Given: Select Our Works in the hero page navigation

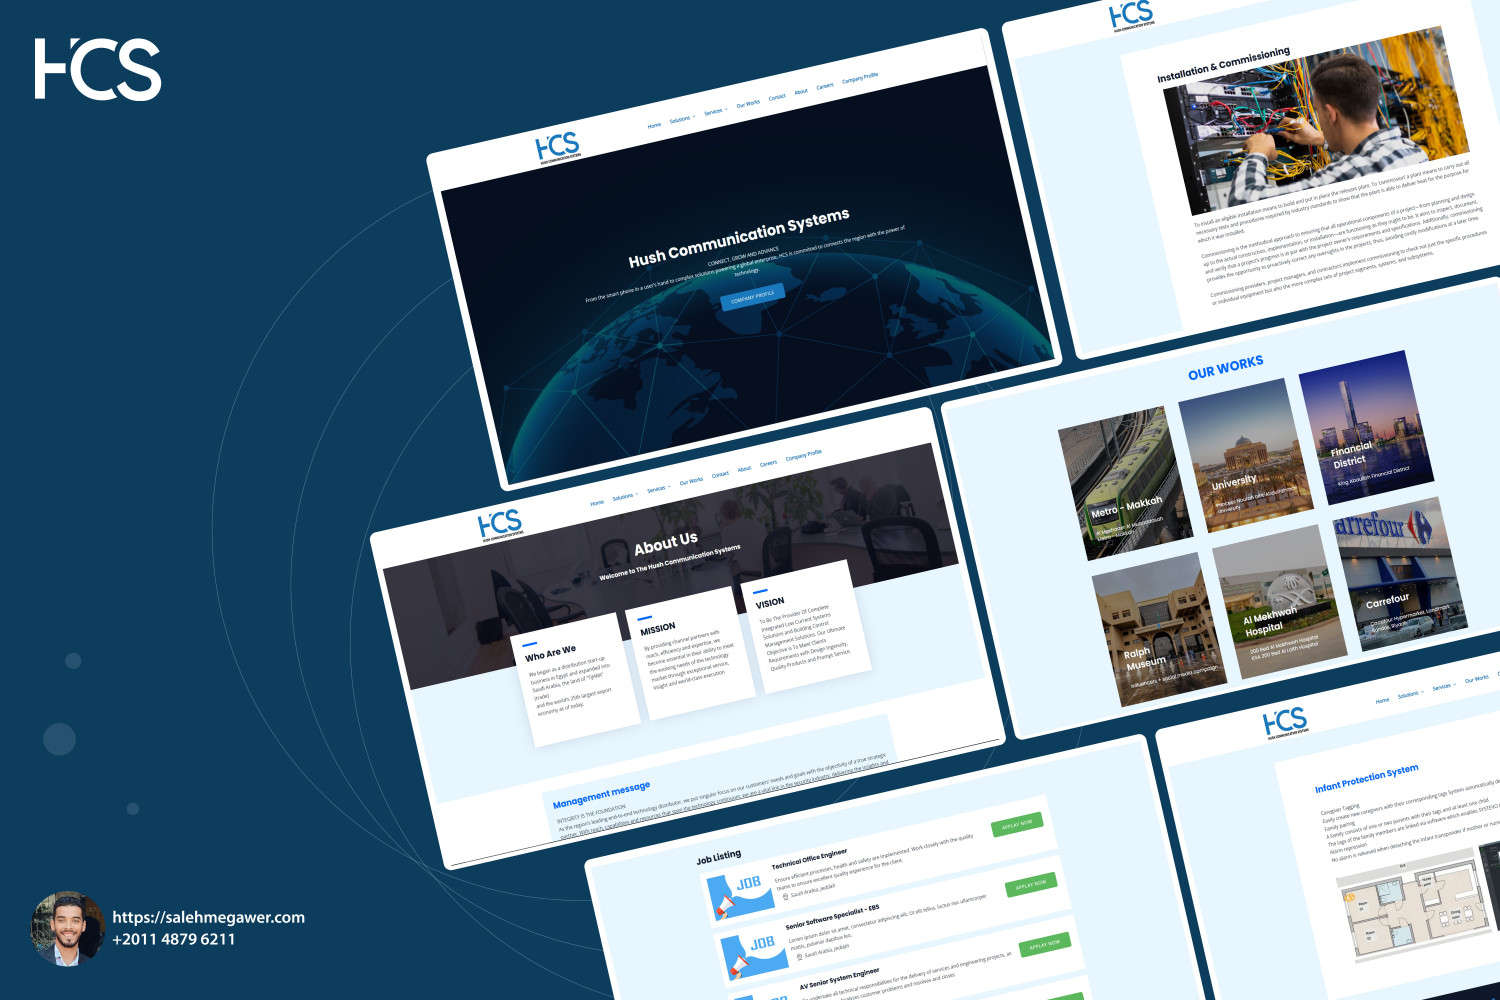Looking at the screenshot, I should pyautogui.click(x=748, y=104).
